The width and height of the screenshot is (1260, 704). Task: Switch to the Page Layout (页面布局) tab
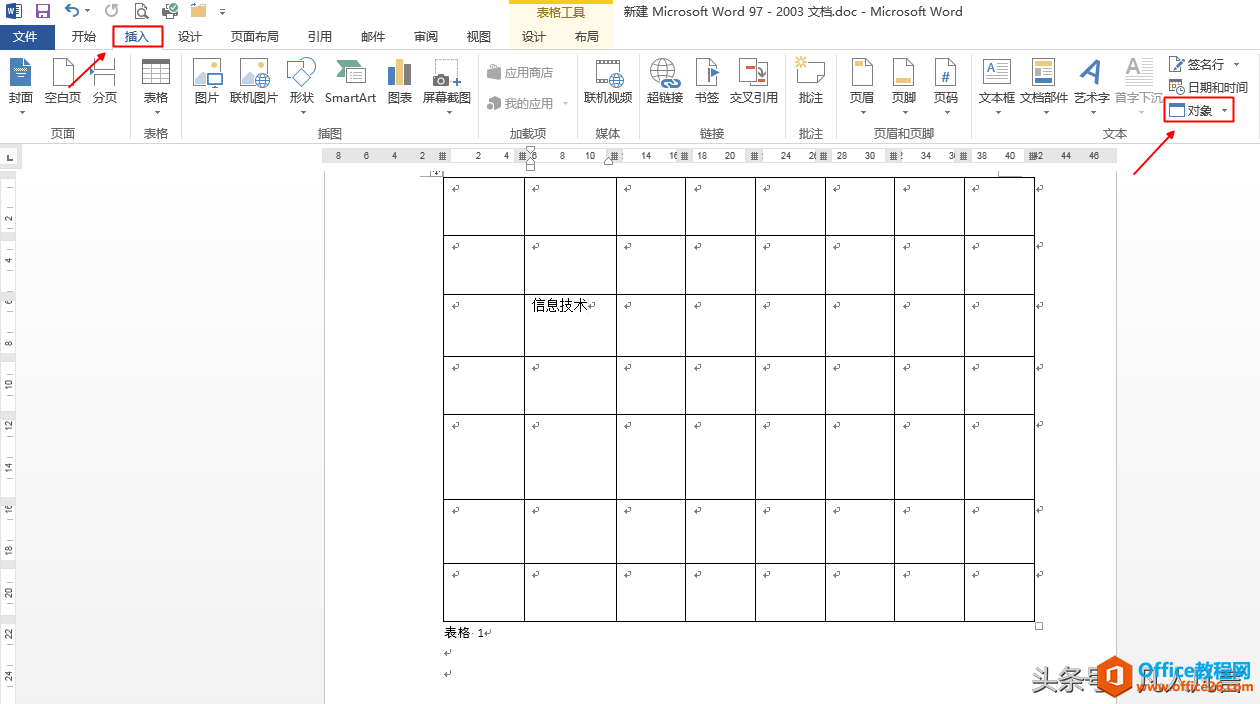[x=254, y=37]
